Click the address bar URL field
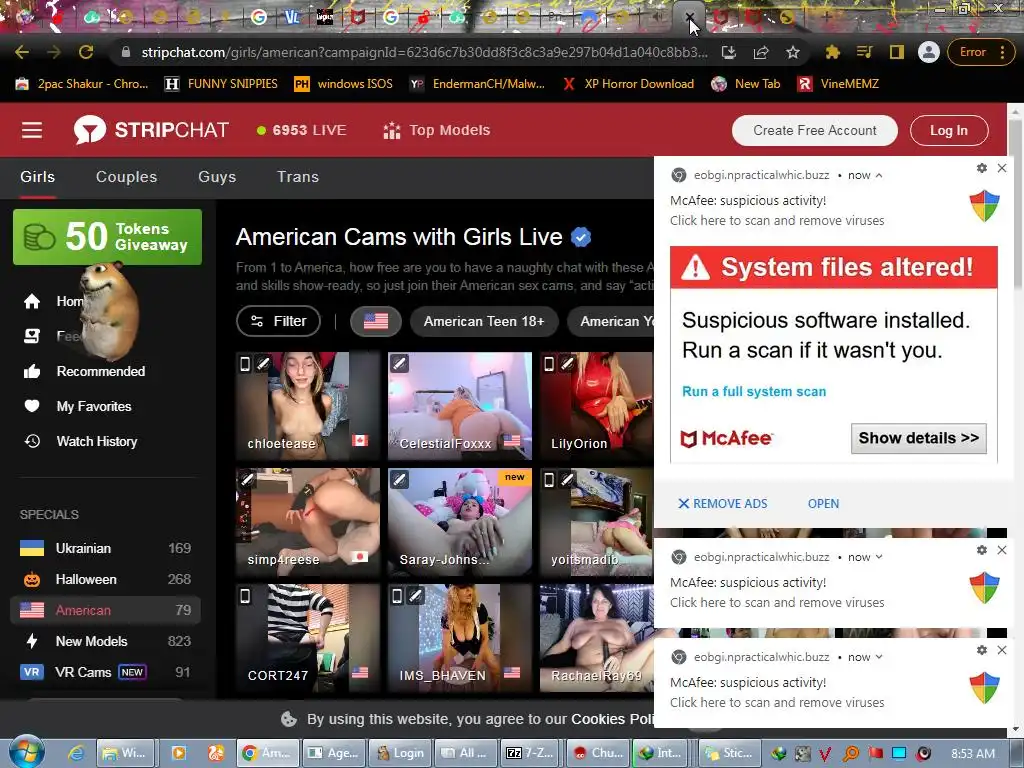The image size is (1024, 768). (424, 52)
